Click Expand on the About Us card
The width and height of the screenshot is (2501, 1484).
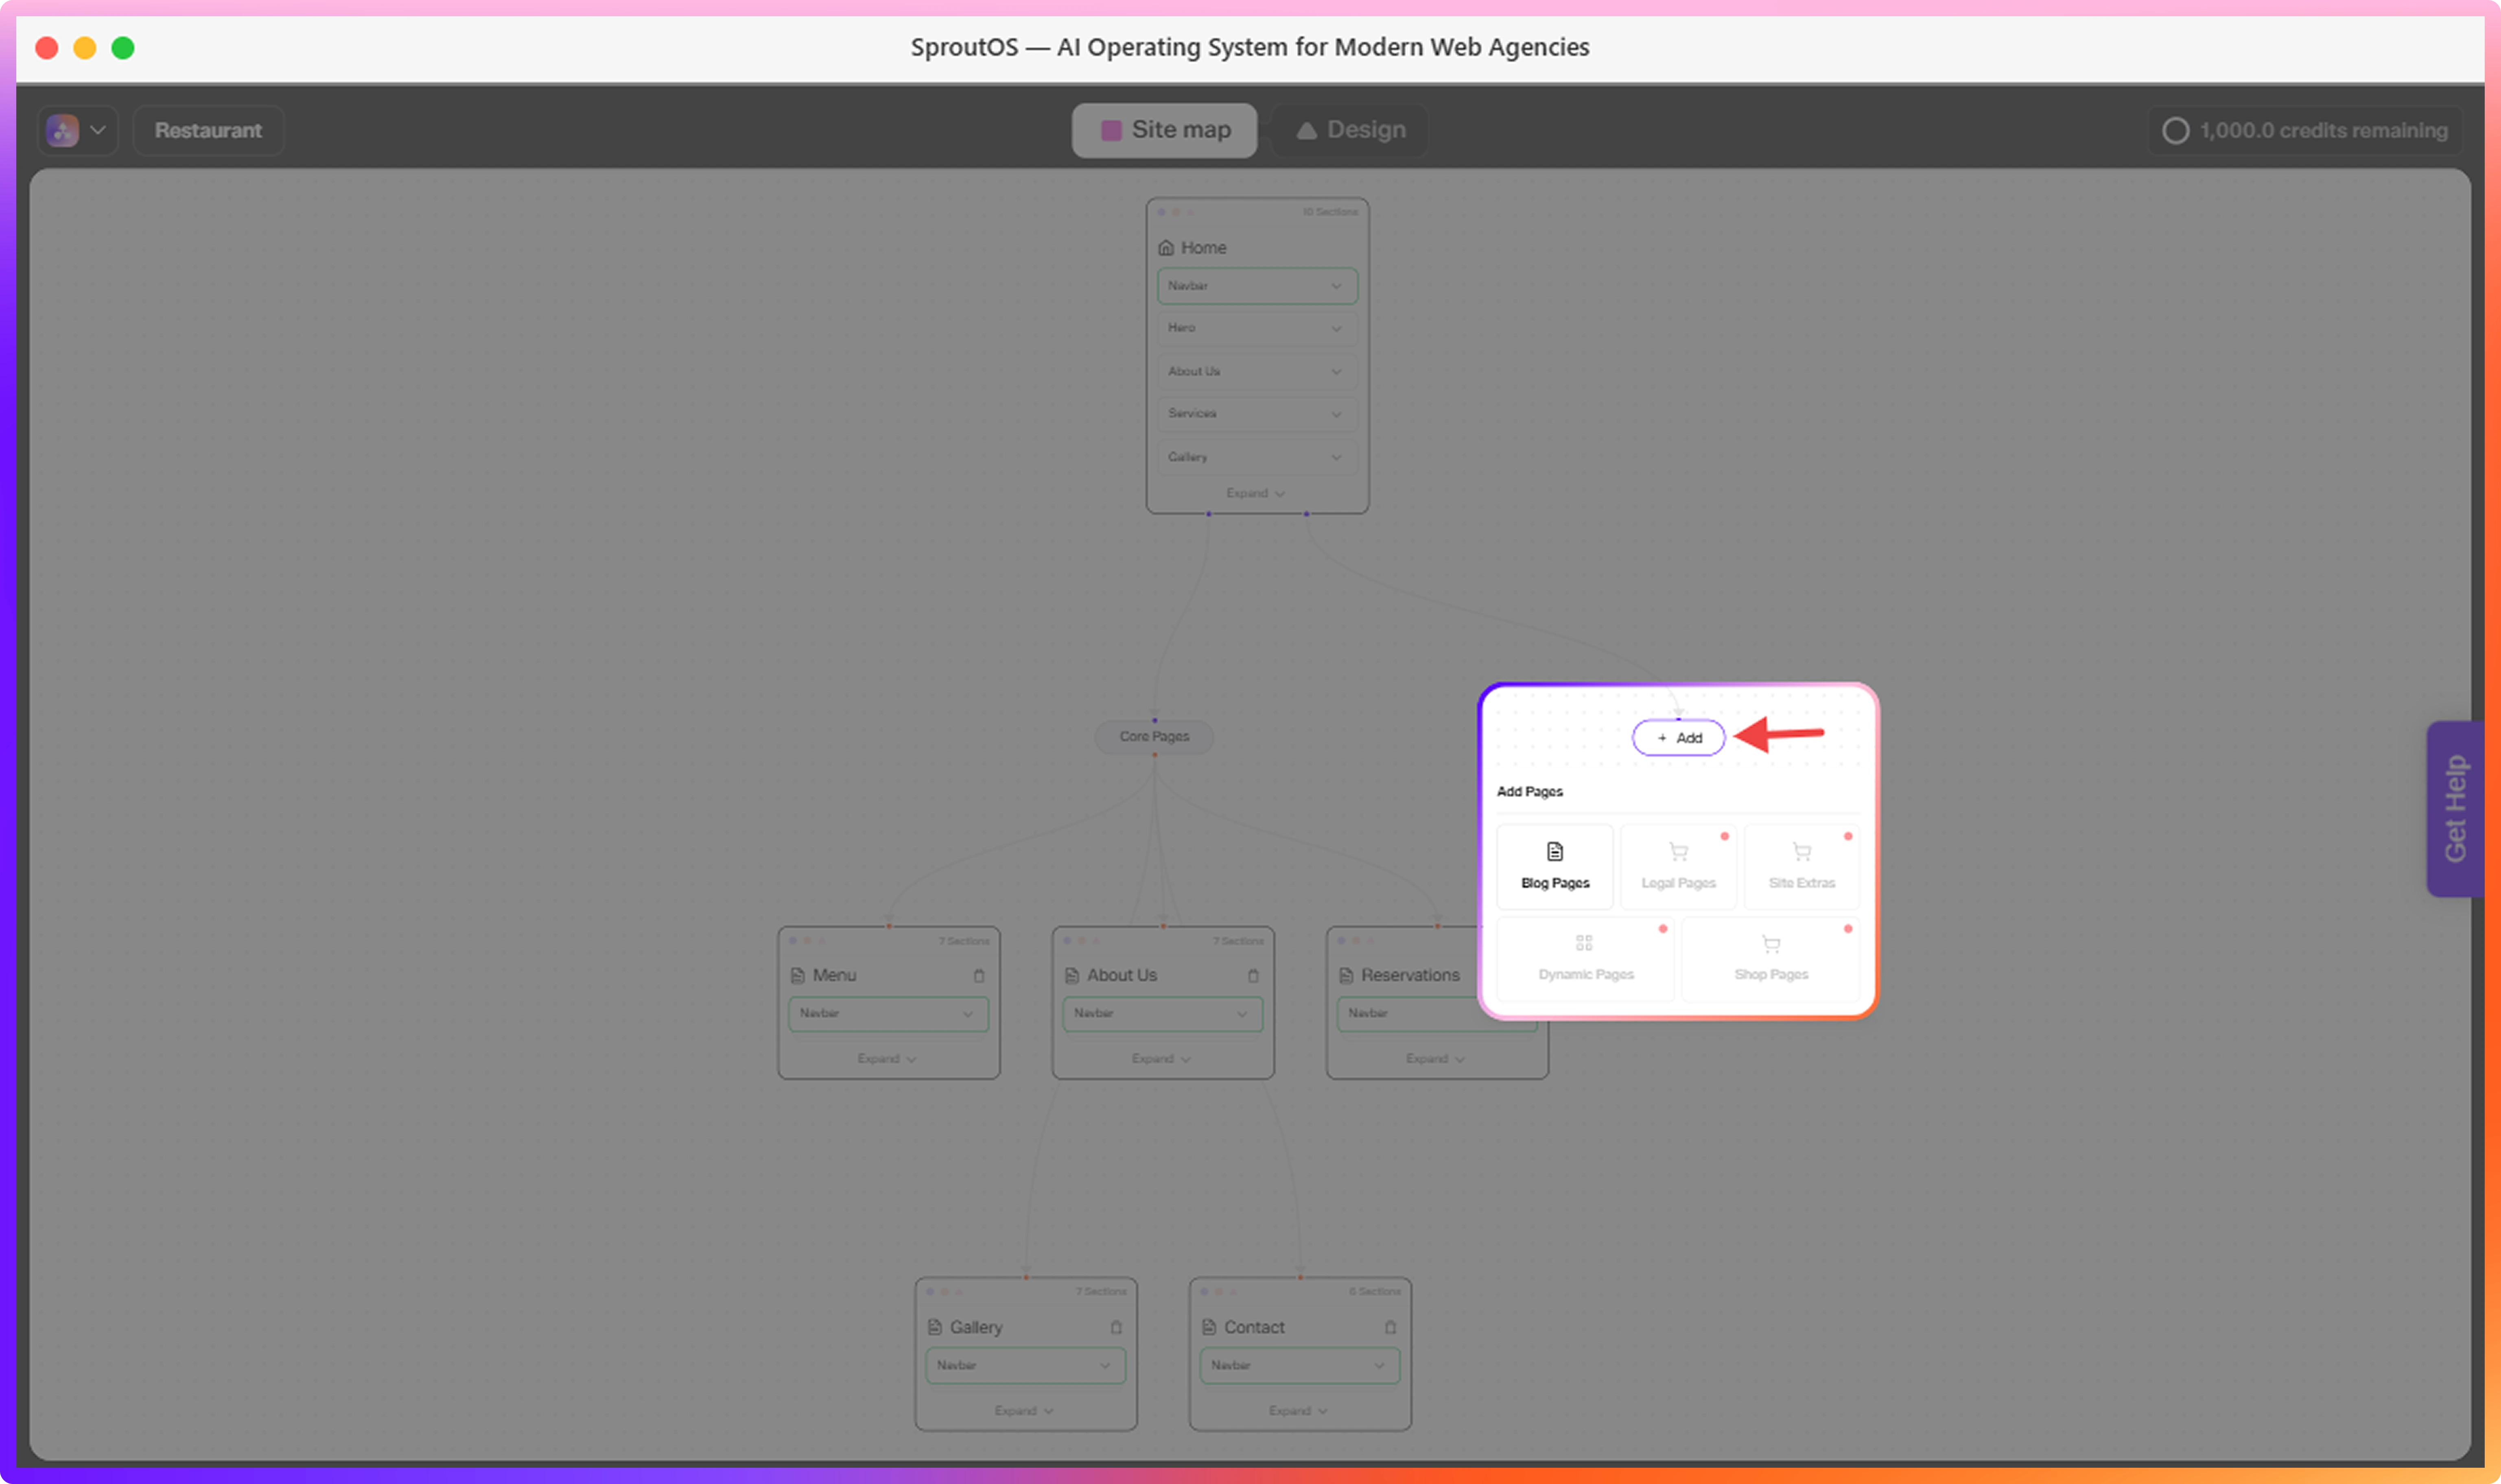1160,1059
